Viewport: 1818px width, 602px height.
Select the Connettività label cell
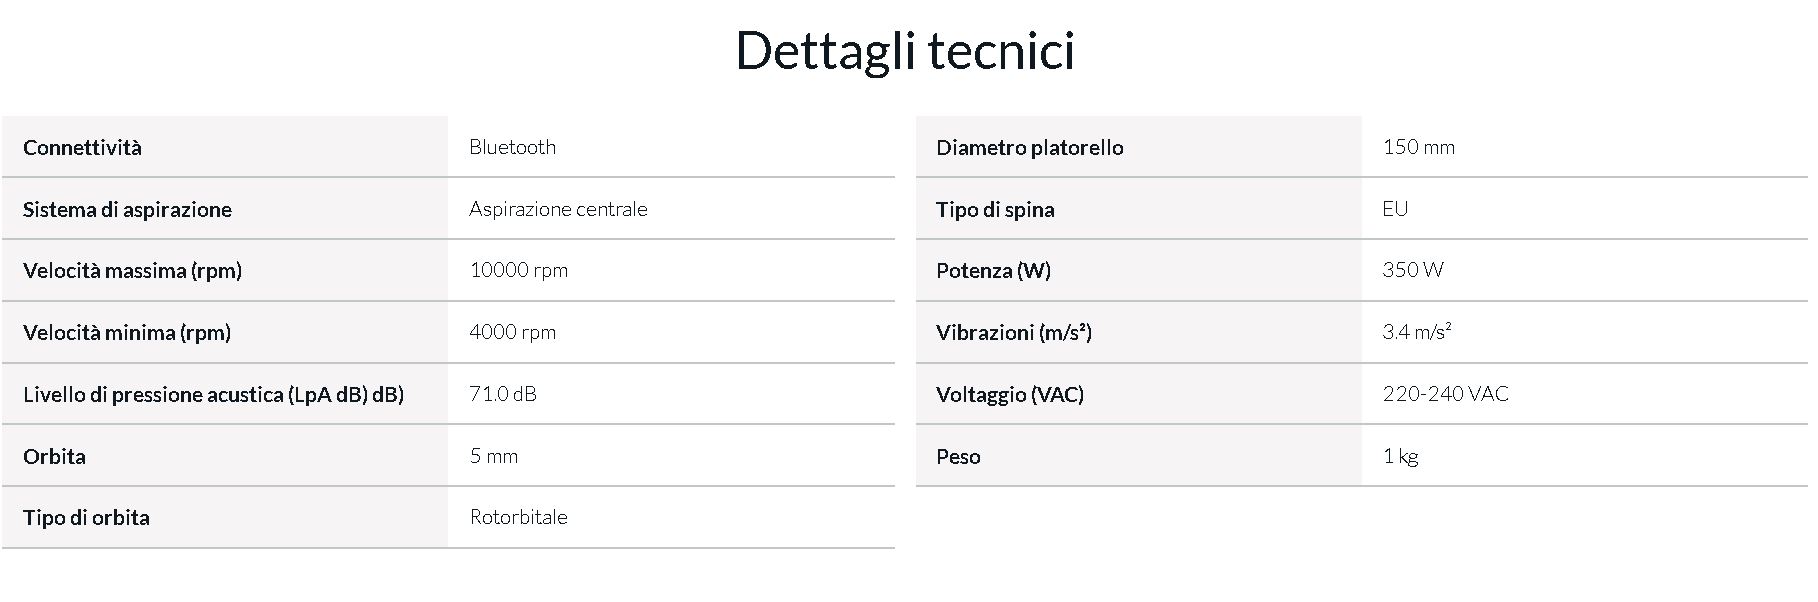pyautogui.click(x=225, y=147)
